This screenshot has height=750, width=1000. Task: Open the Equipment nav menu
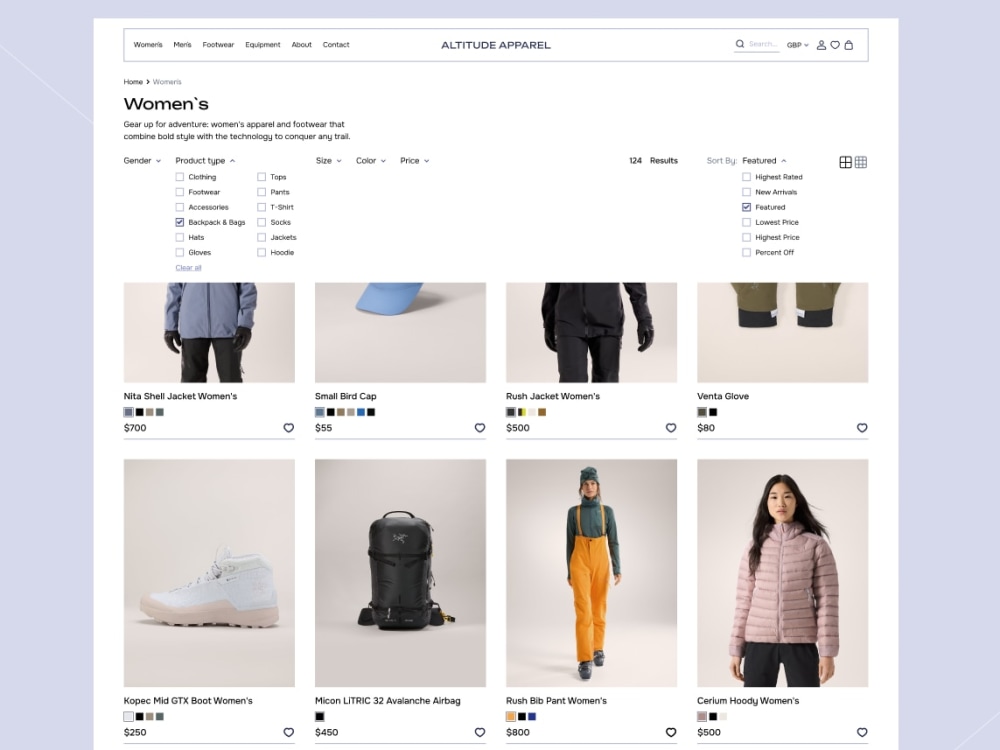tap(263, 45)
